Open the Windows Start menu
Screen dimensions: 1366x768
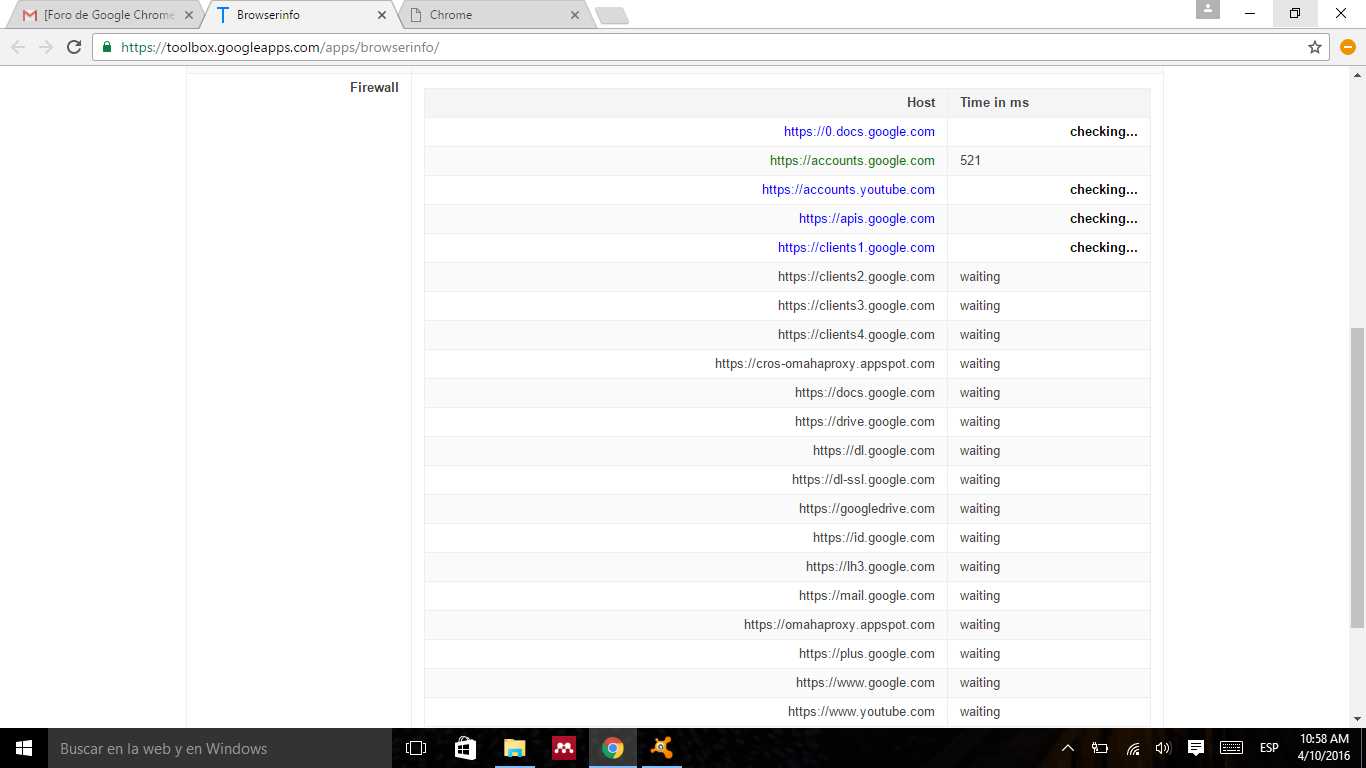click(24, 748)
